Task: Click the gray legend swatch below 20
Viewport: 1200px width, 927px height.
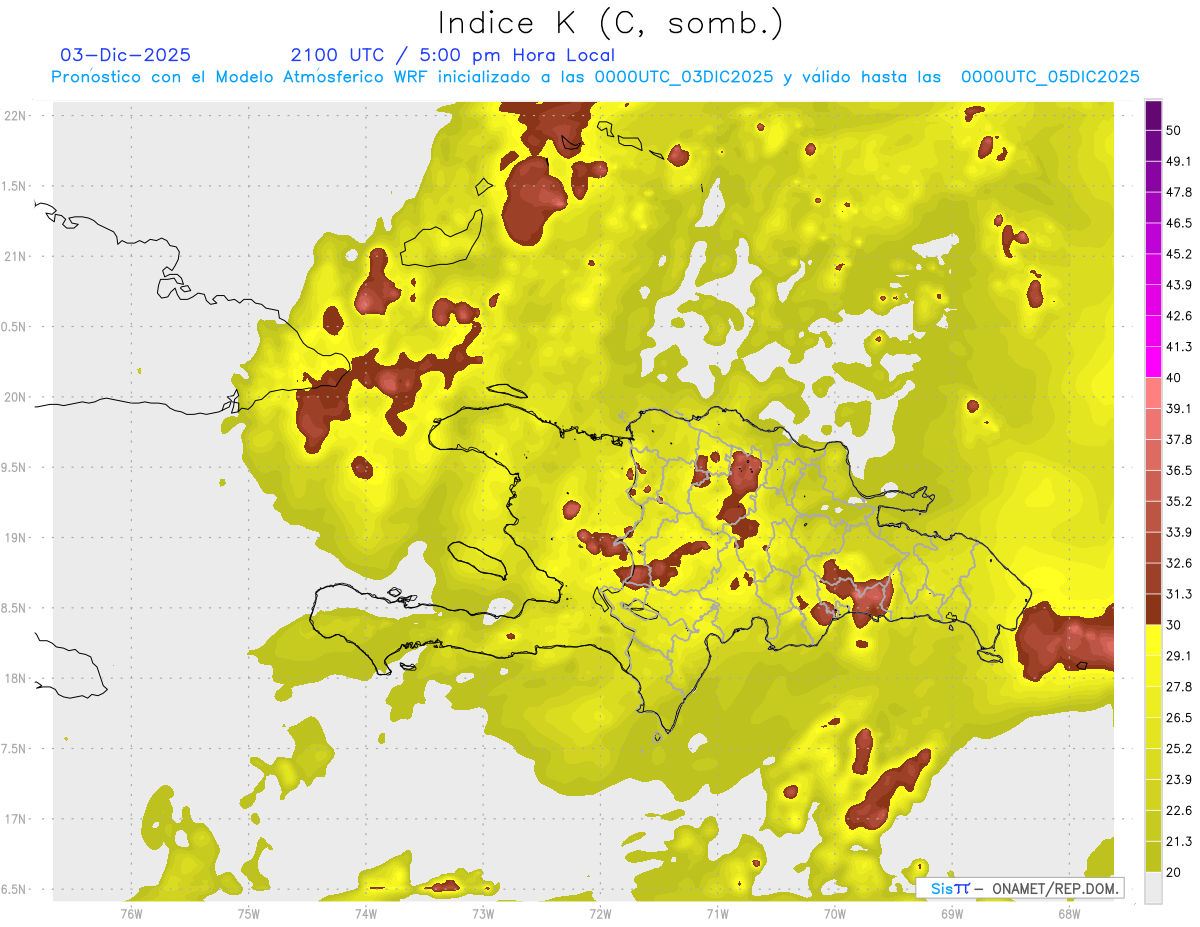Action: [1153, 888]
